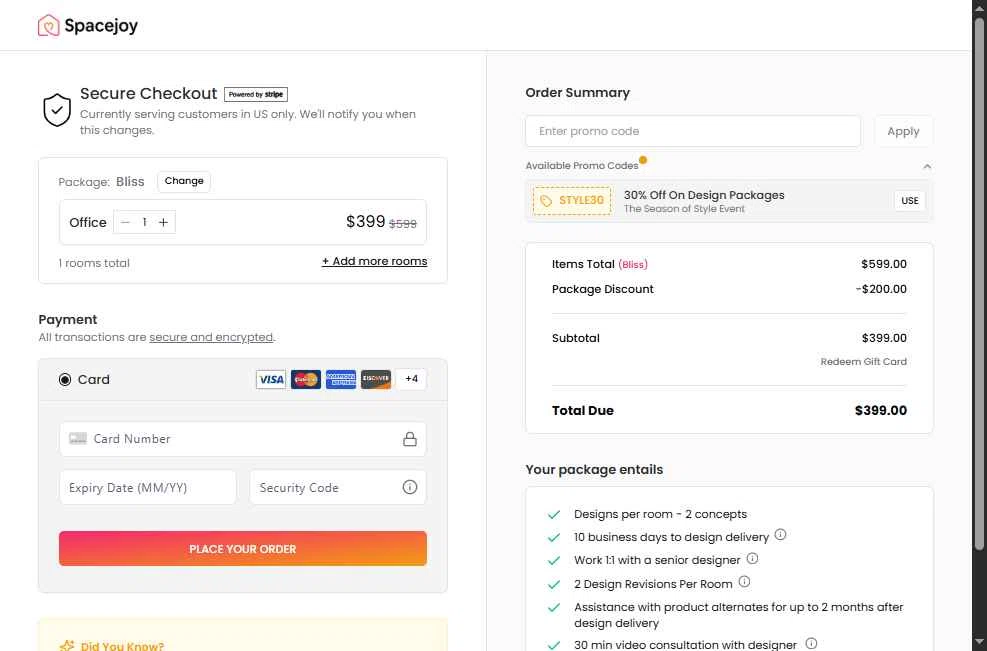Show the +4 more card types
This screenshot has width=987, height=651.
[x=411, y=378]
